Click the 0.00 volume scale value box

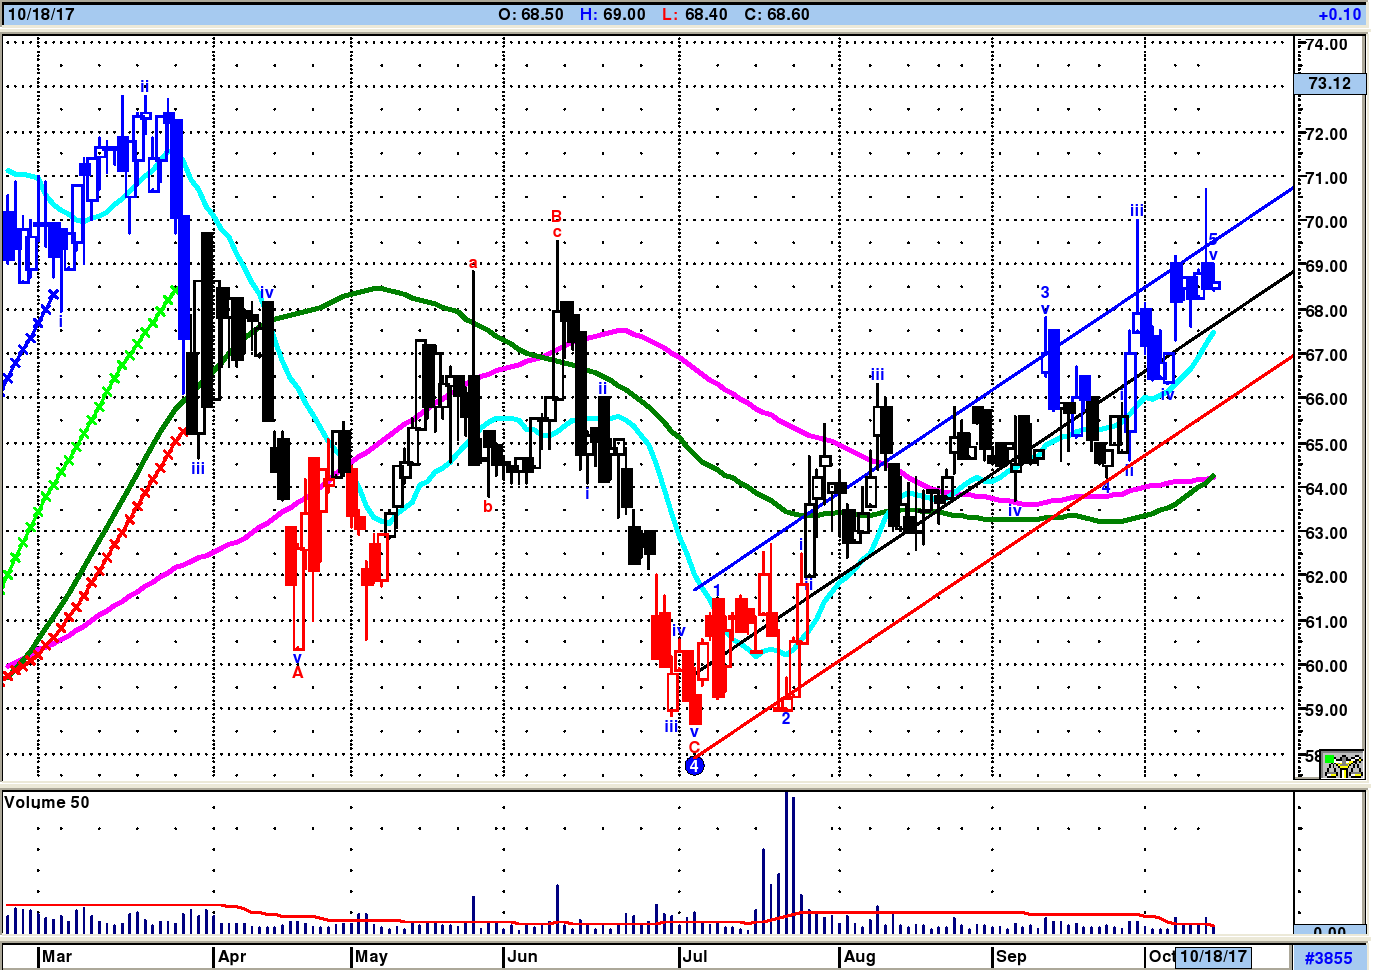(x=1329, y=932)
